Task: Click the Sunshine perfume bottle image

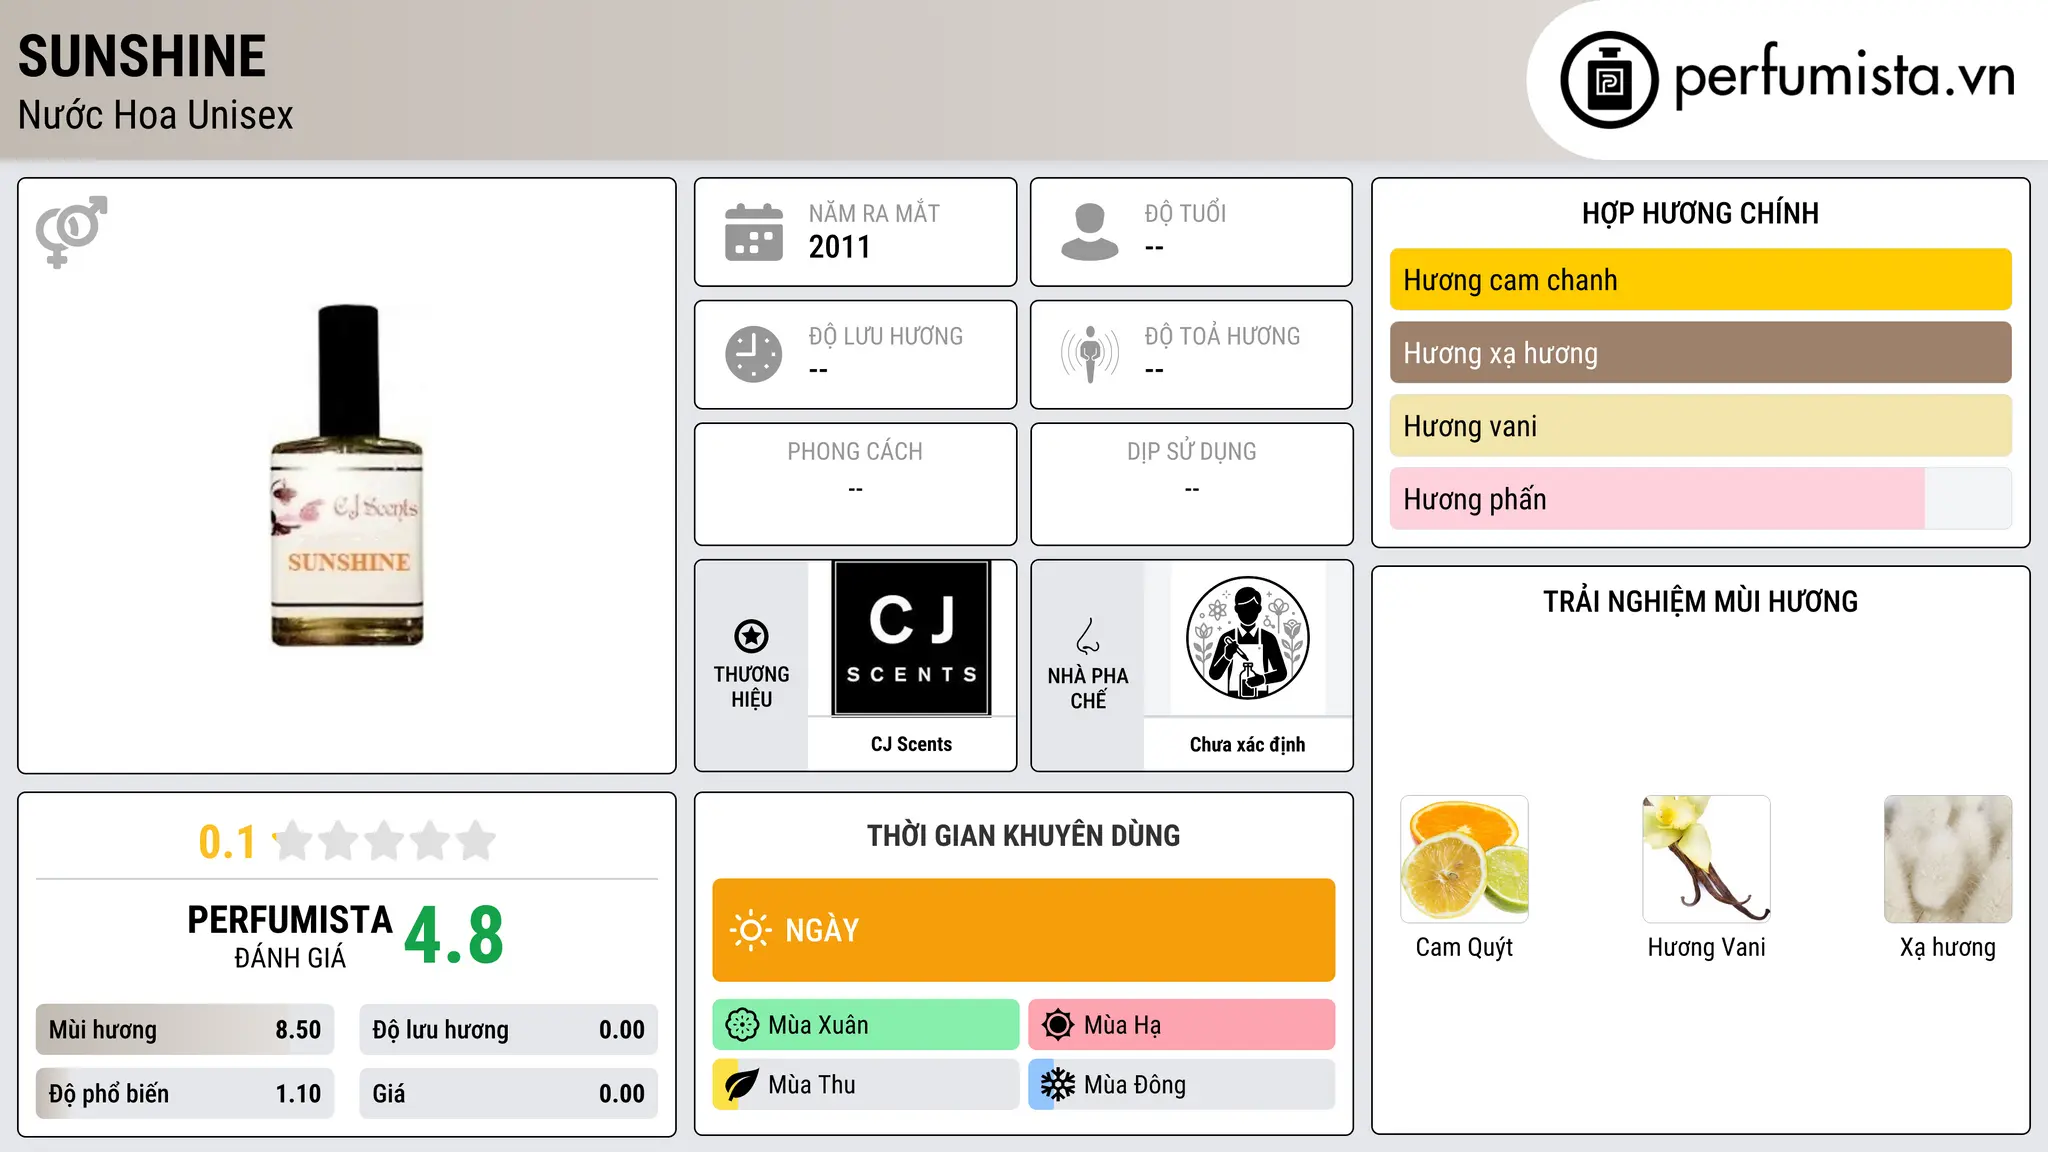Action: pyautogui.click(x=347, y=475)
